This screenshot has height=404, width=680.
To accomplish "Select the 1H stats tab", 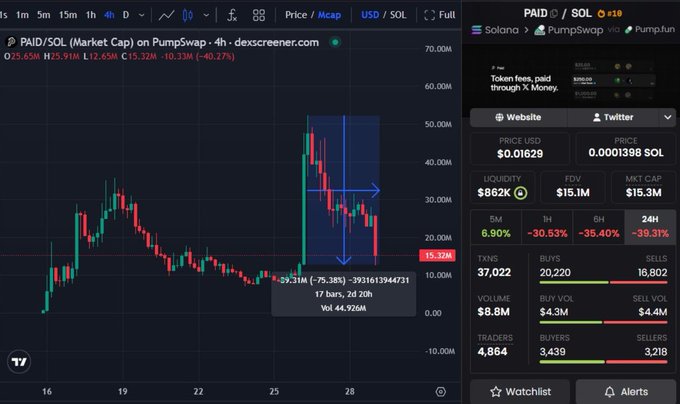I will 547,228.
